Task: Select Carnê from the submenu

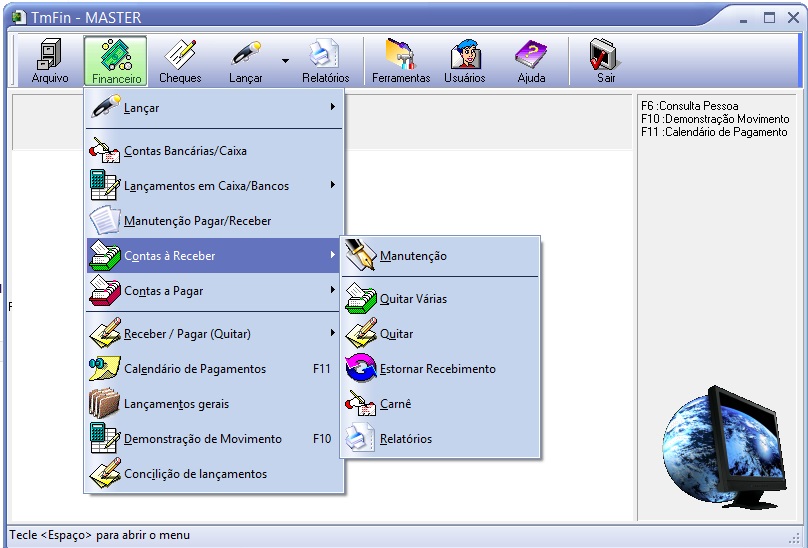Action: point(395,404)
